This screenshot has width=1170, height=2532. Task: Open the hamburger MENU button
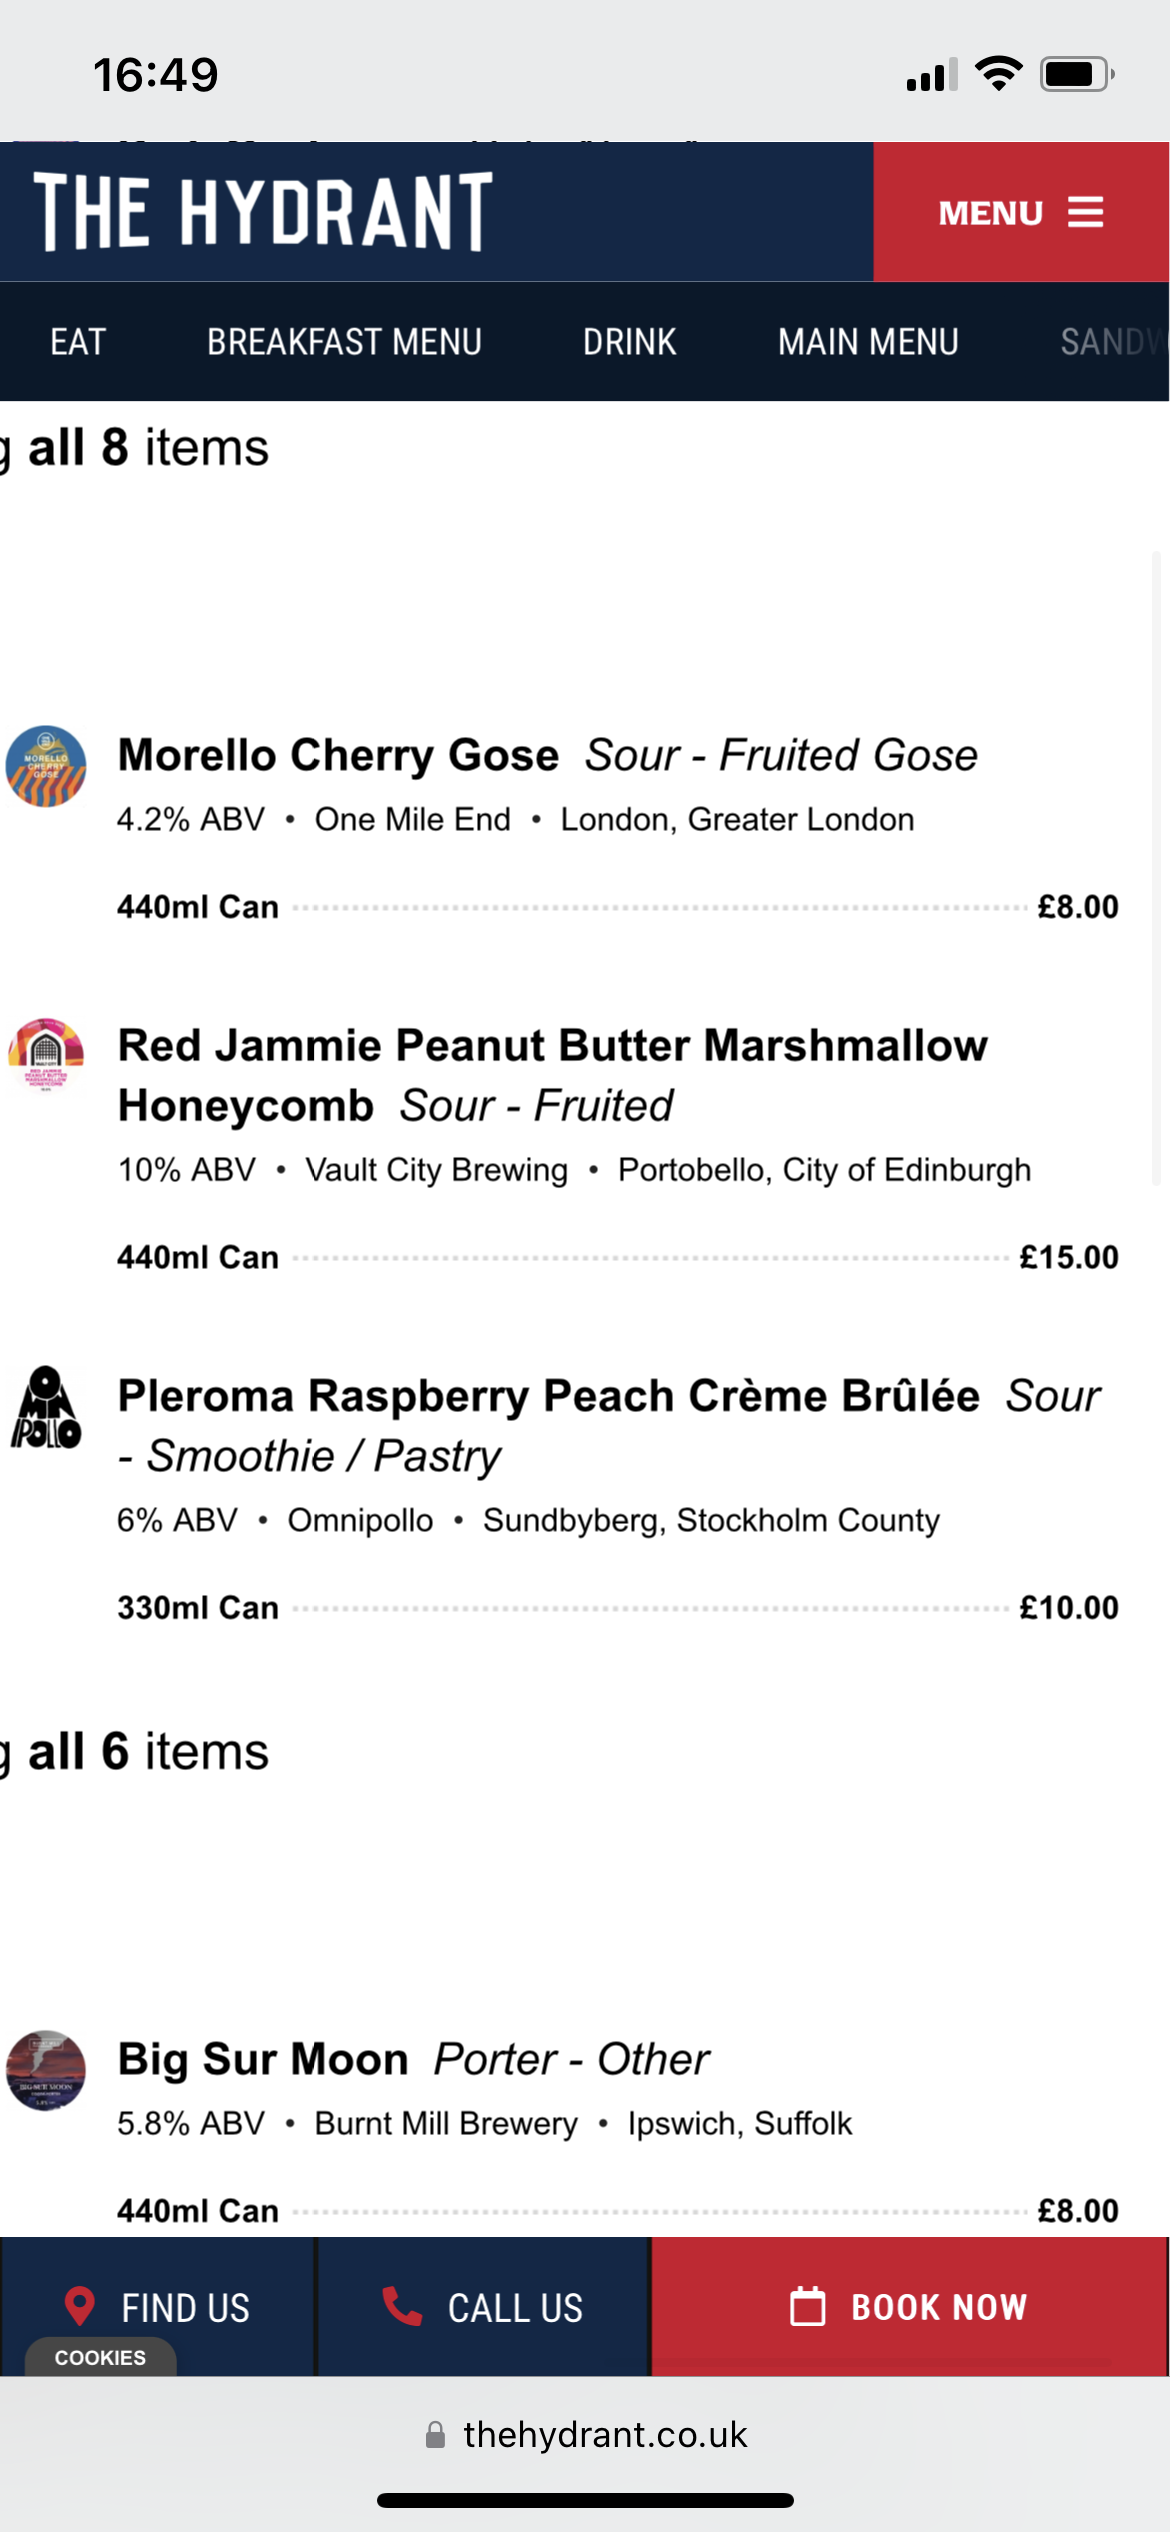pos(1020,212)
